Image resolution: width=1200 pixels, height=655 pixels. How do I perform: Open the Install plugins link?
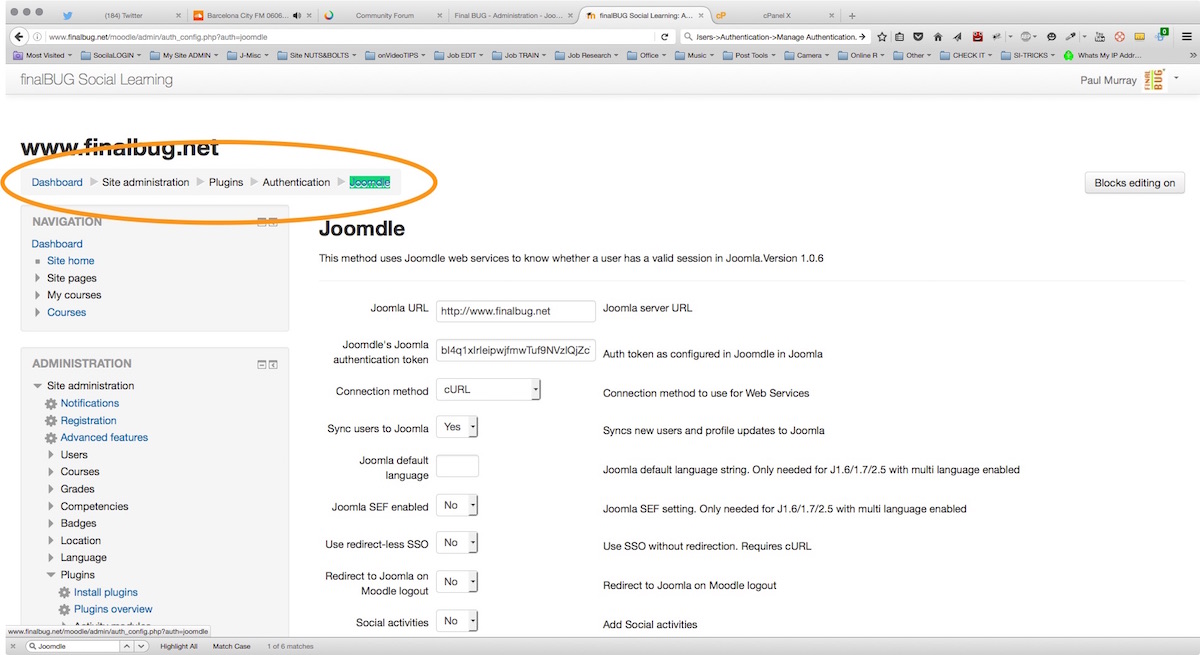[106, 592]
